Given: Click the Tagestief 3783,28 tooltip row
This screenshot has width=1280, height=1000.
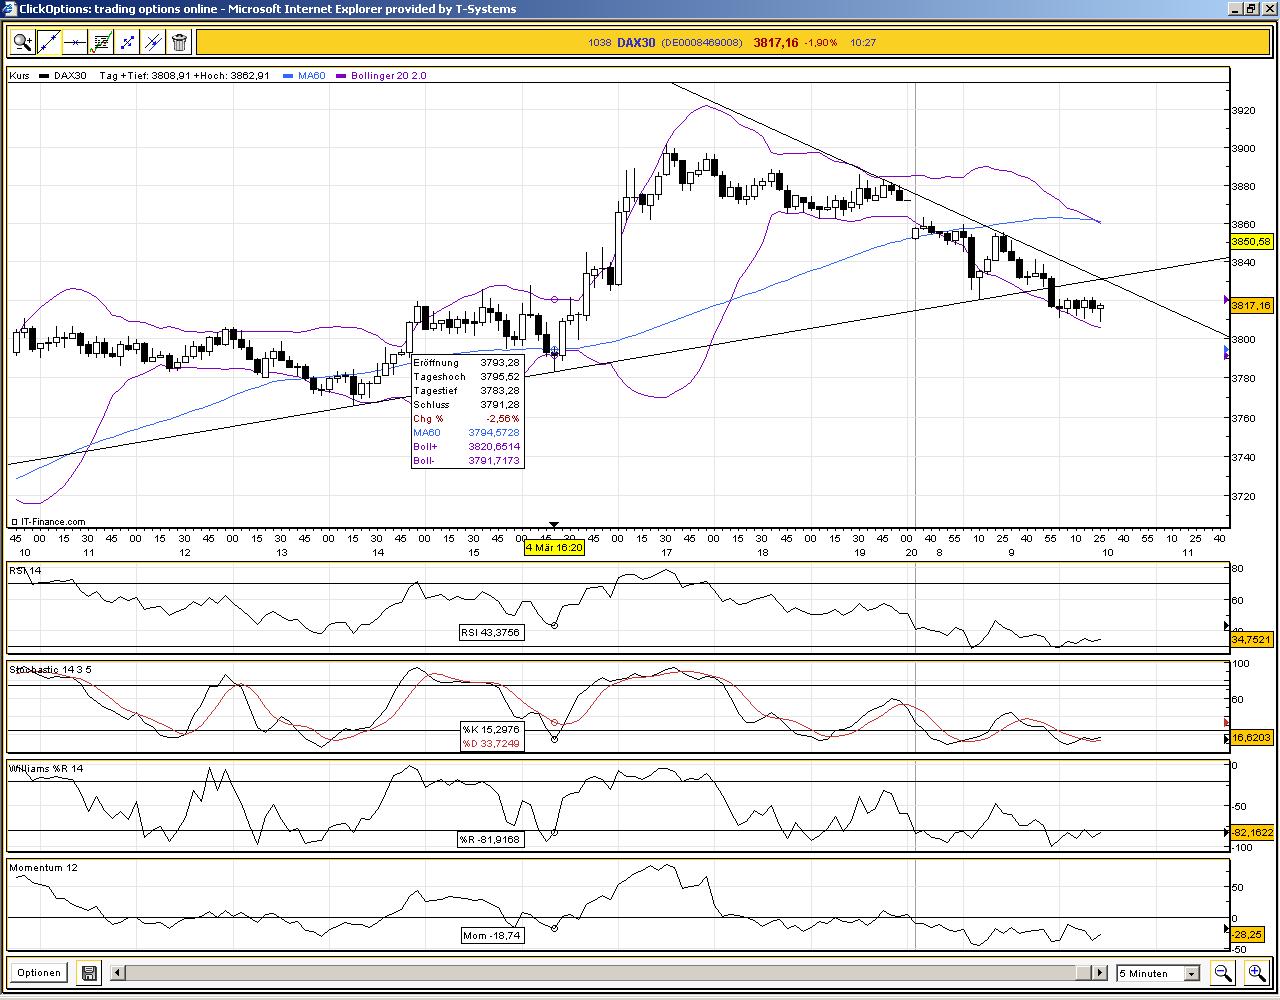Looking at the screenshot, I should 467,391.
